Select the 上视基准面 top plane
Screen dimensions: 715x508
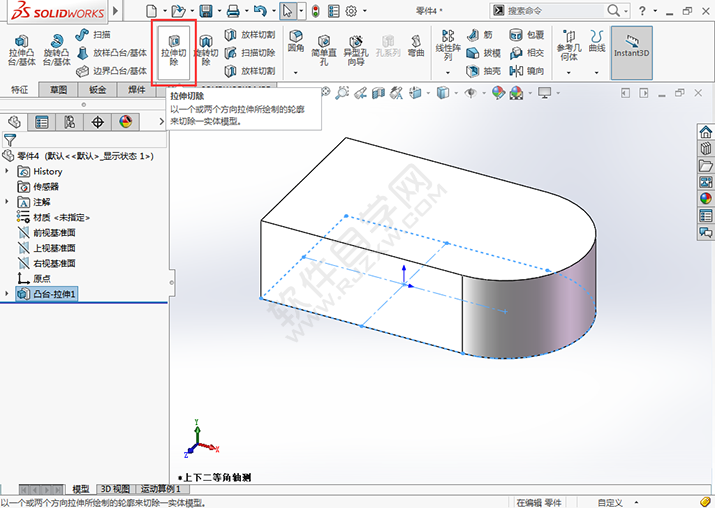pyautogui.click(x=47, y=248)
